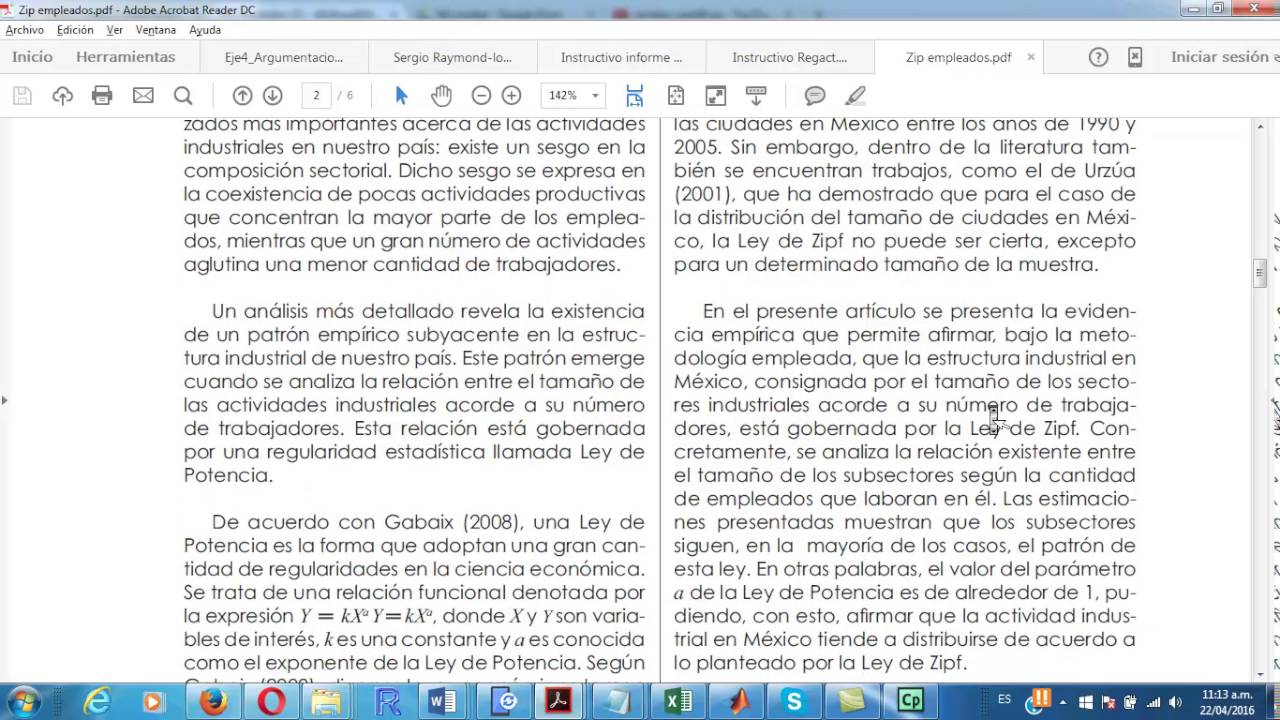
Task: Switch to Instructivo Regact... tab
Action: coord(790,57)
